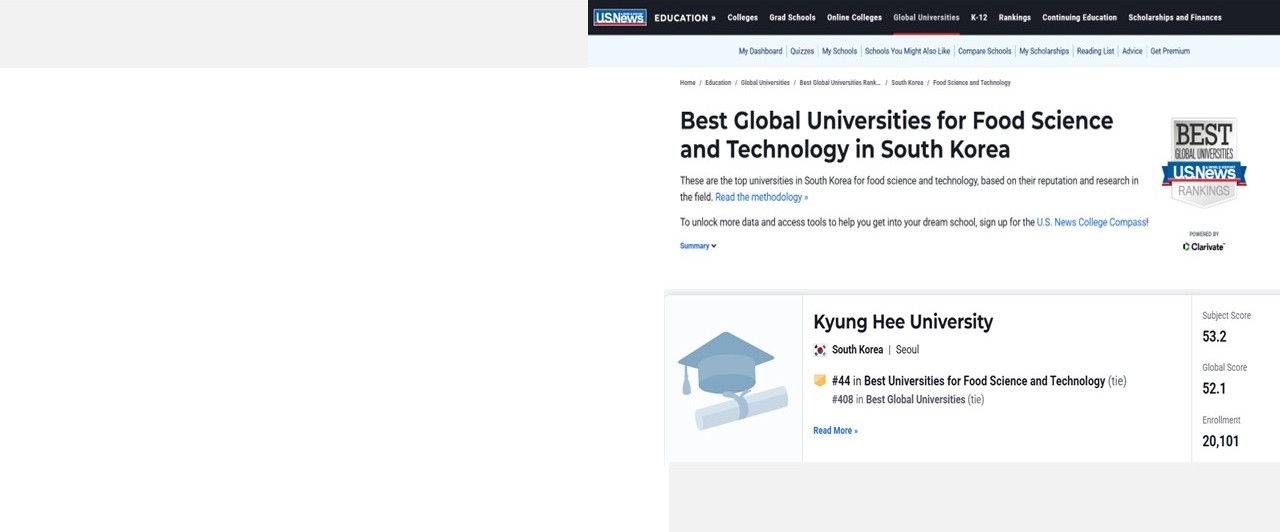Open the Reading List link
The width and height of the screenshot is (1280, 532).
(1096, 51)
